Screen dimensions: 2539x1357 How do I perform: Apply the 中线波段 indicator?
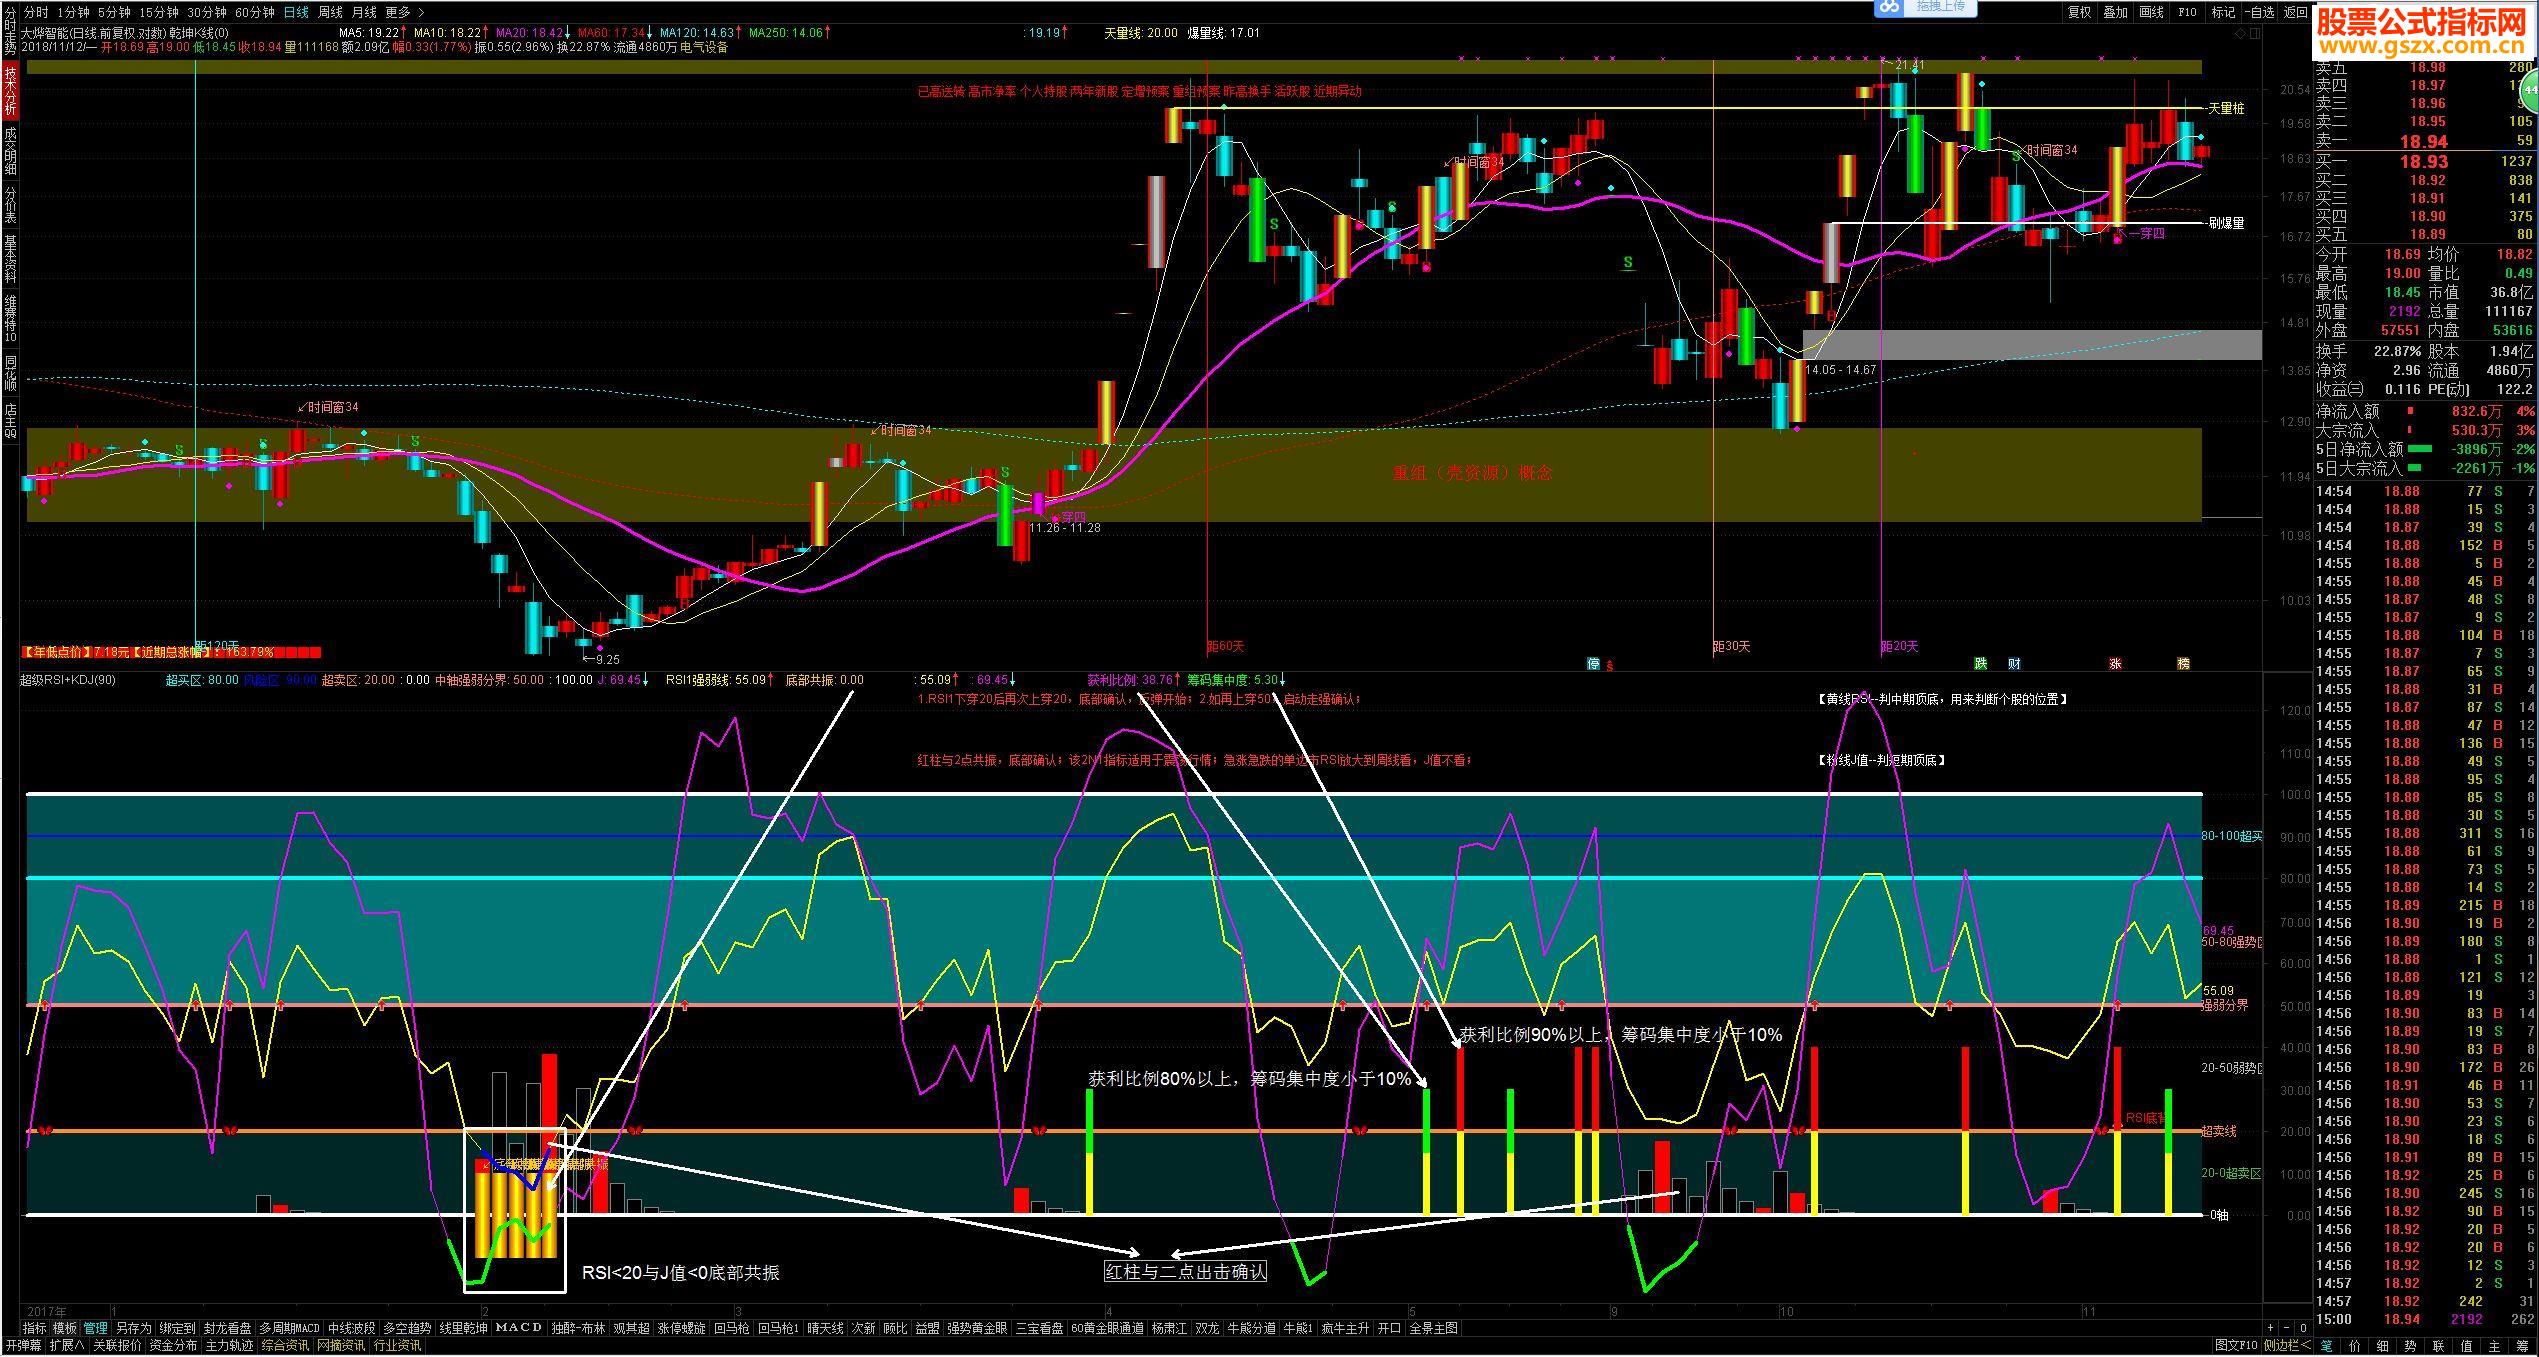[x=352, y=1328]
